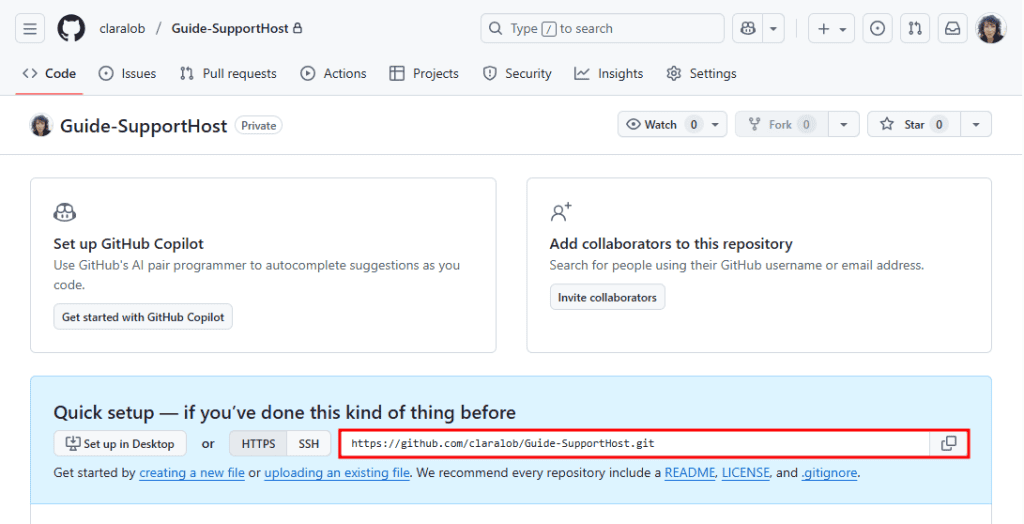Switch to the Projects tab
The image size is (1024, 524).
click(424, 74)
